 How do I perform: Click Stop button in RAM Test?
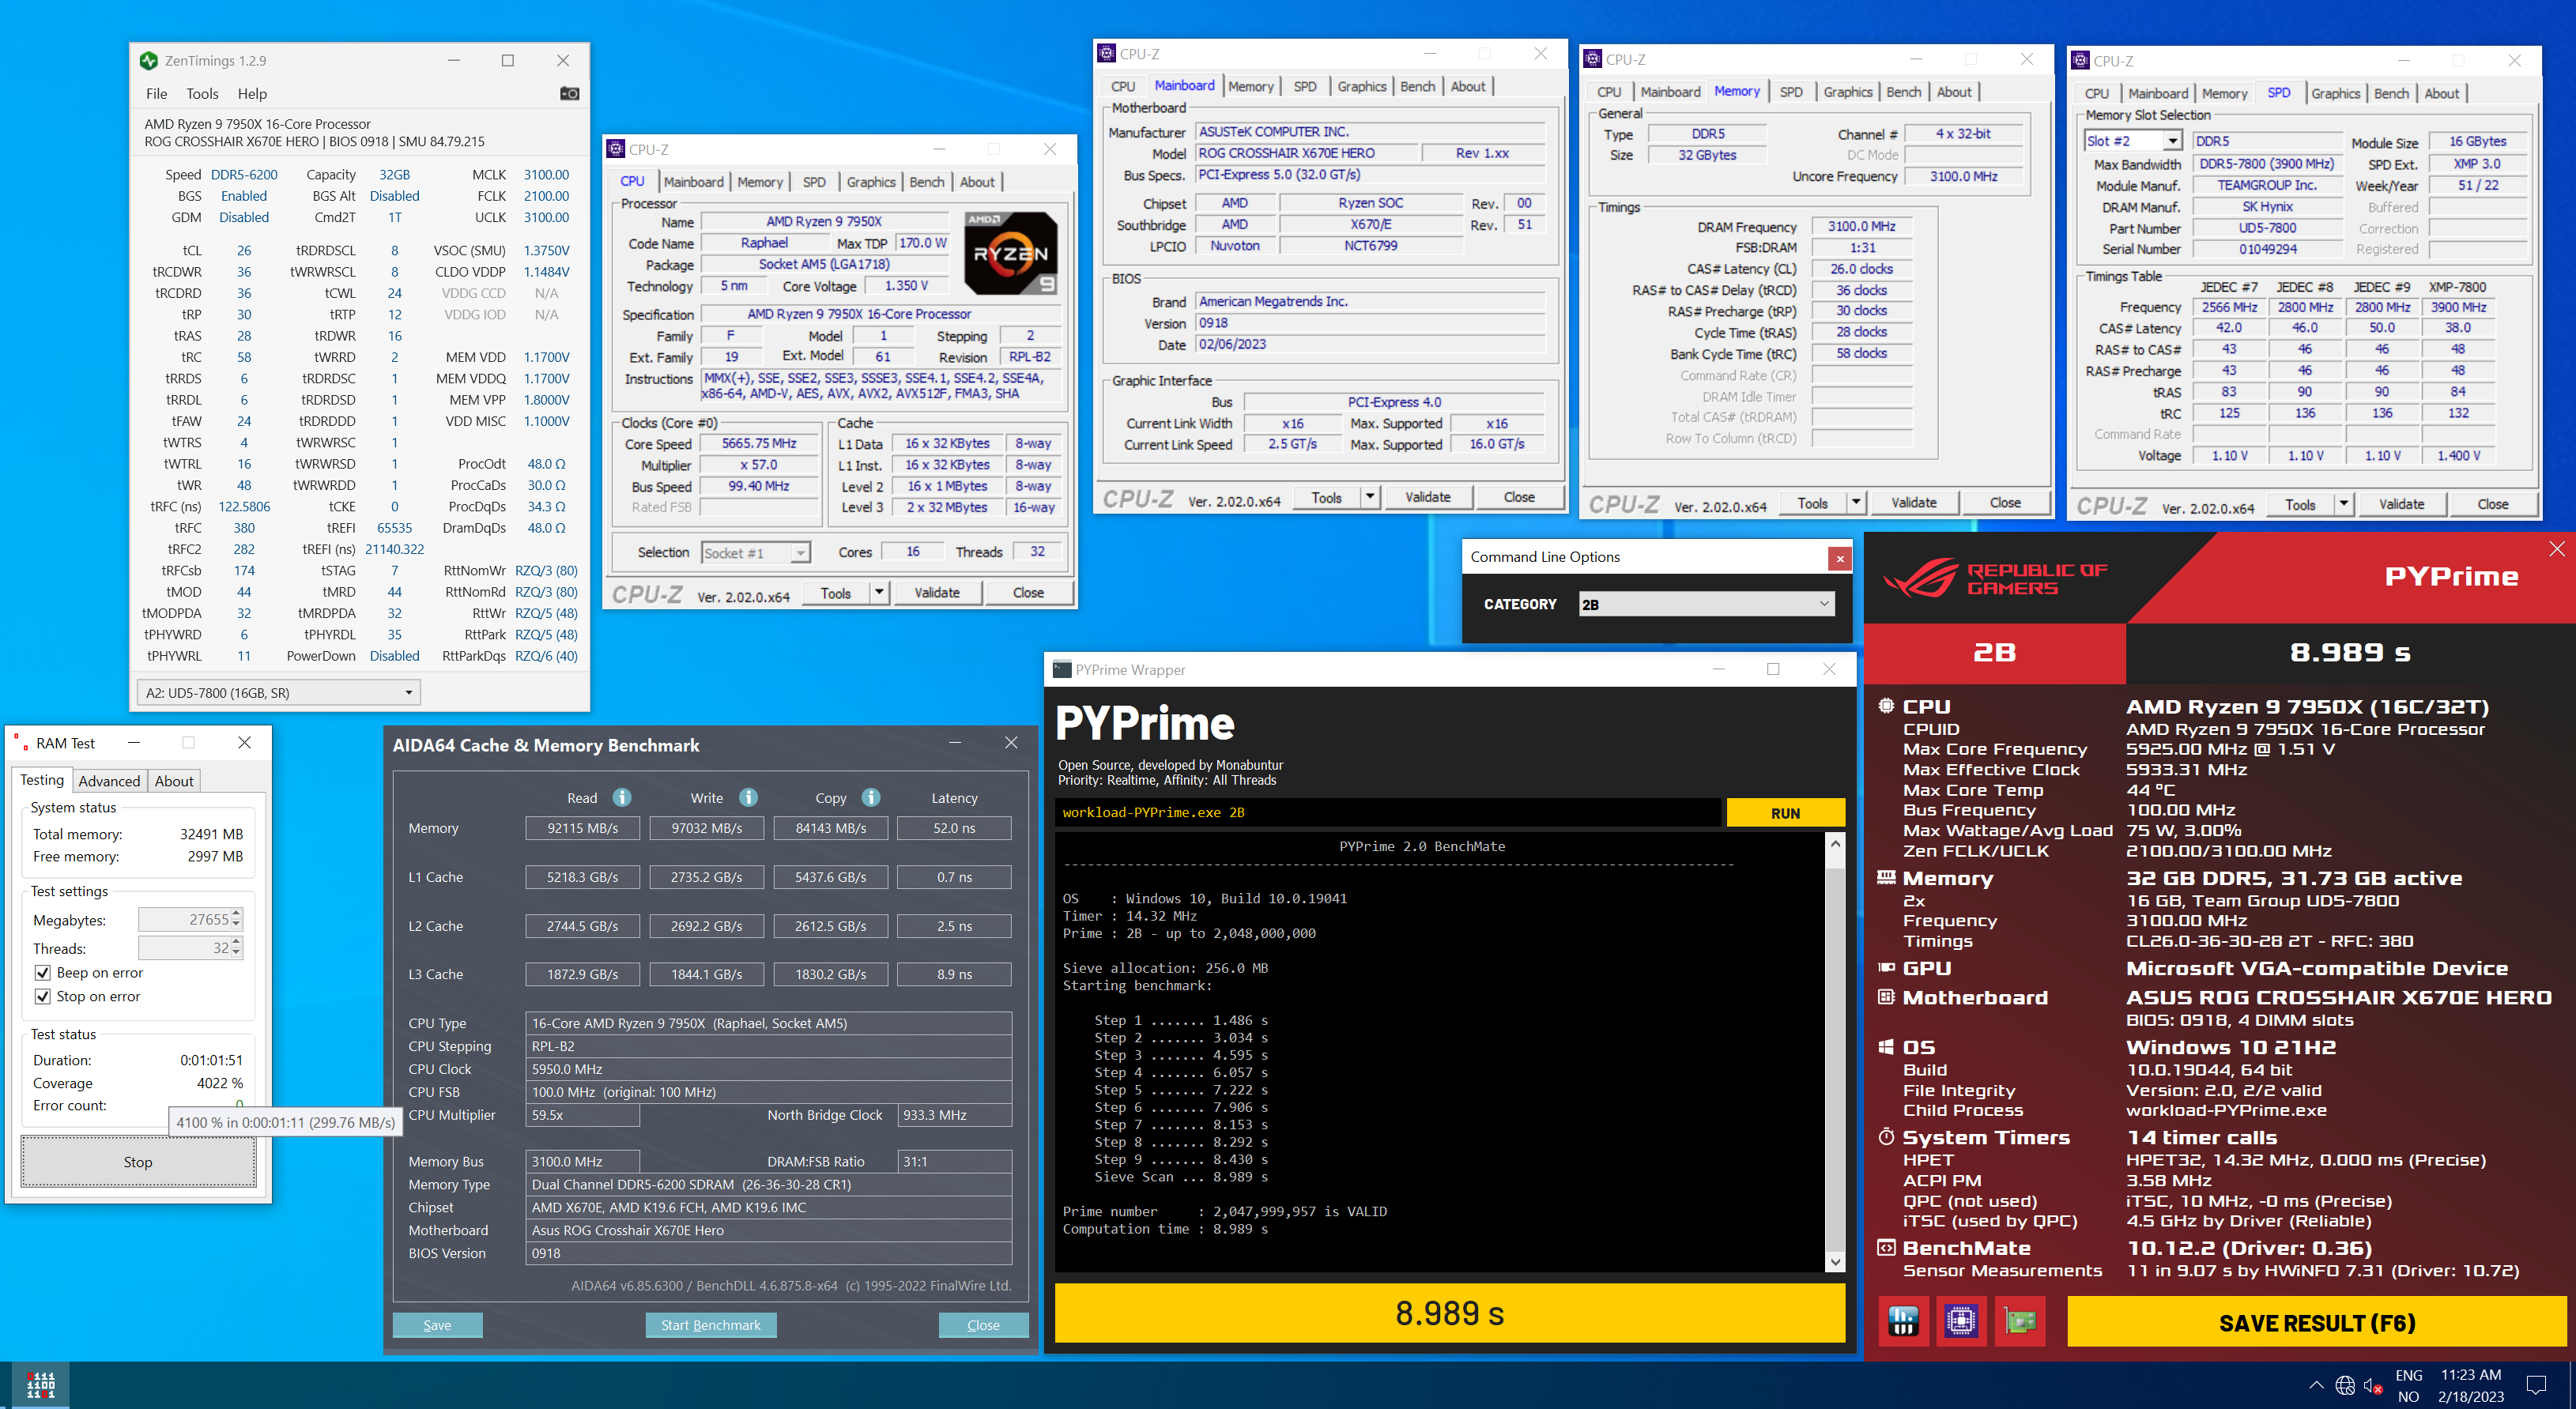click(x=138, y=1162)
